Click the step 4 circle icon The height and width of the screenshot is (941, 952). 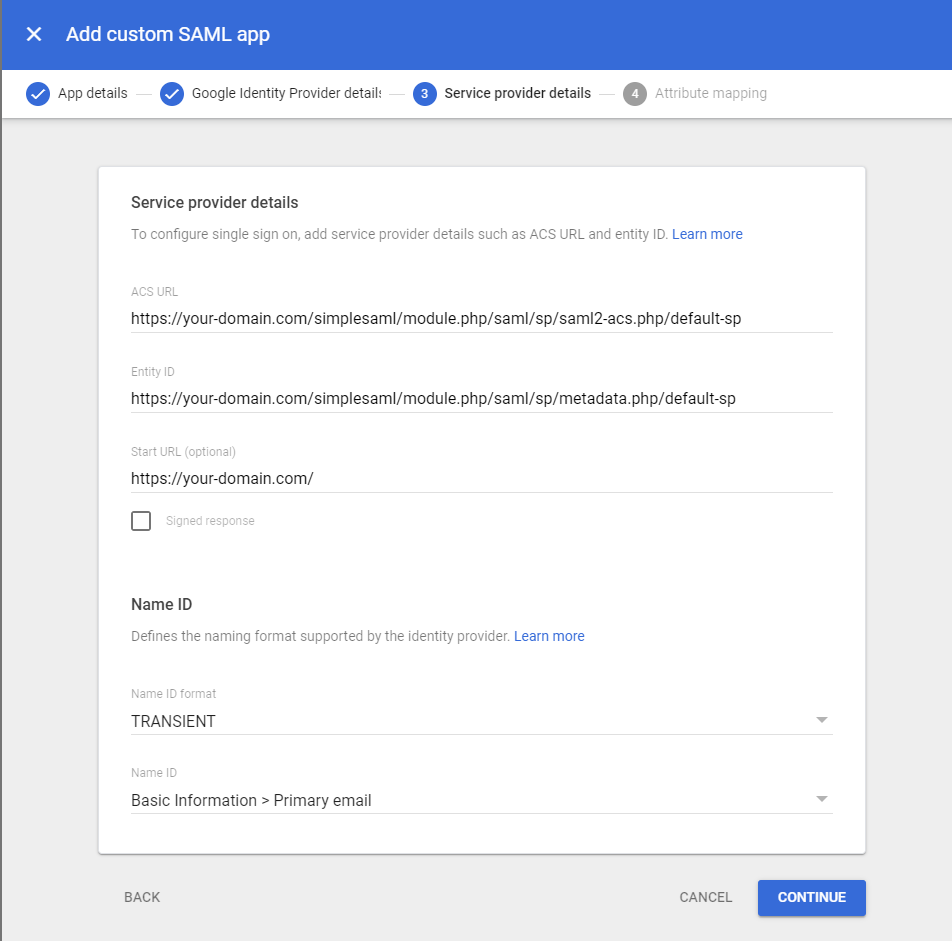pos(634,94)
